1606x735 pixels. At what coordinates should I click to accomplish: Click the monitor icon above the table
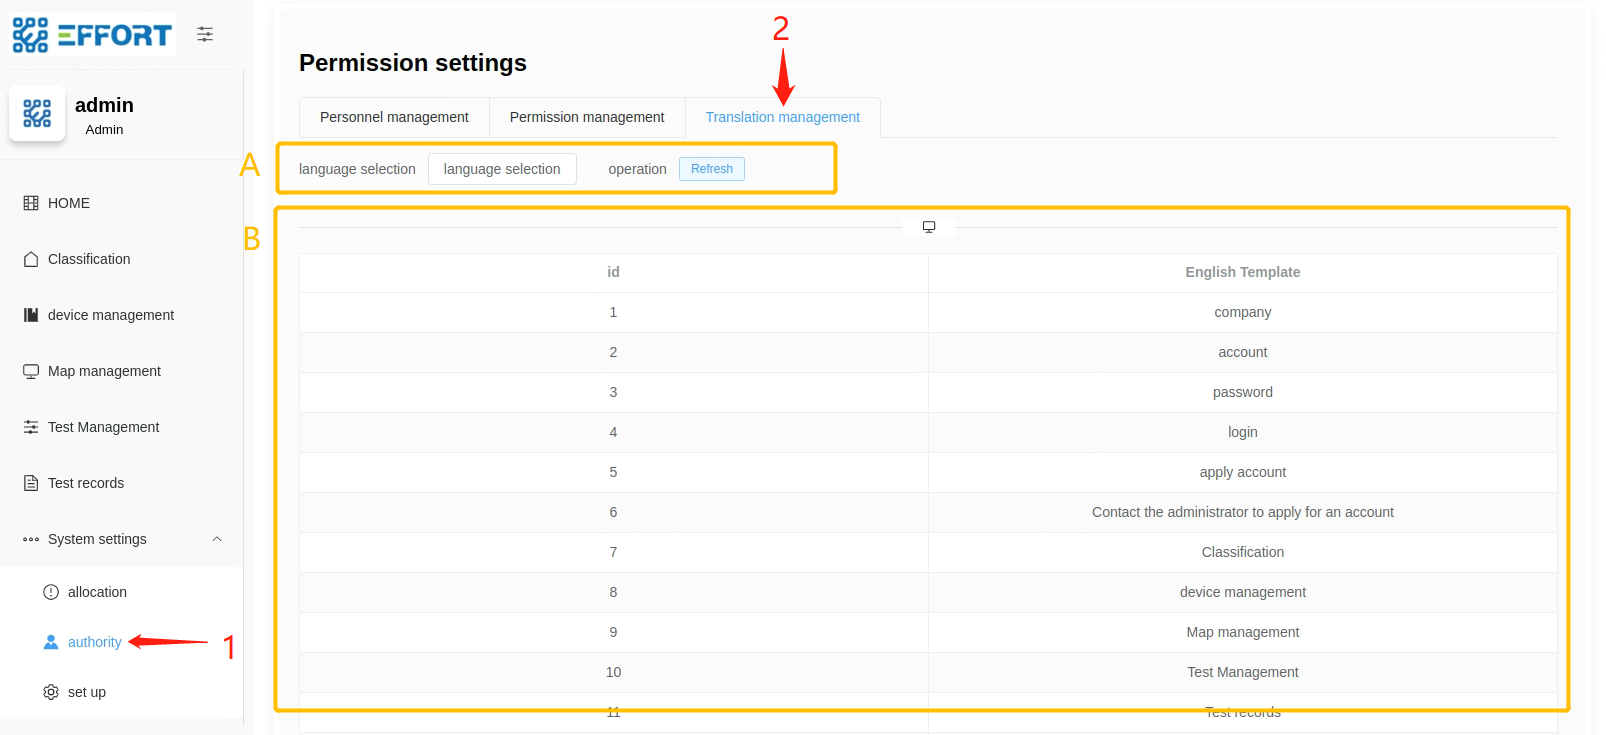pos(929,227)
